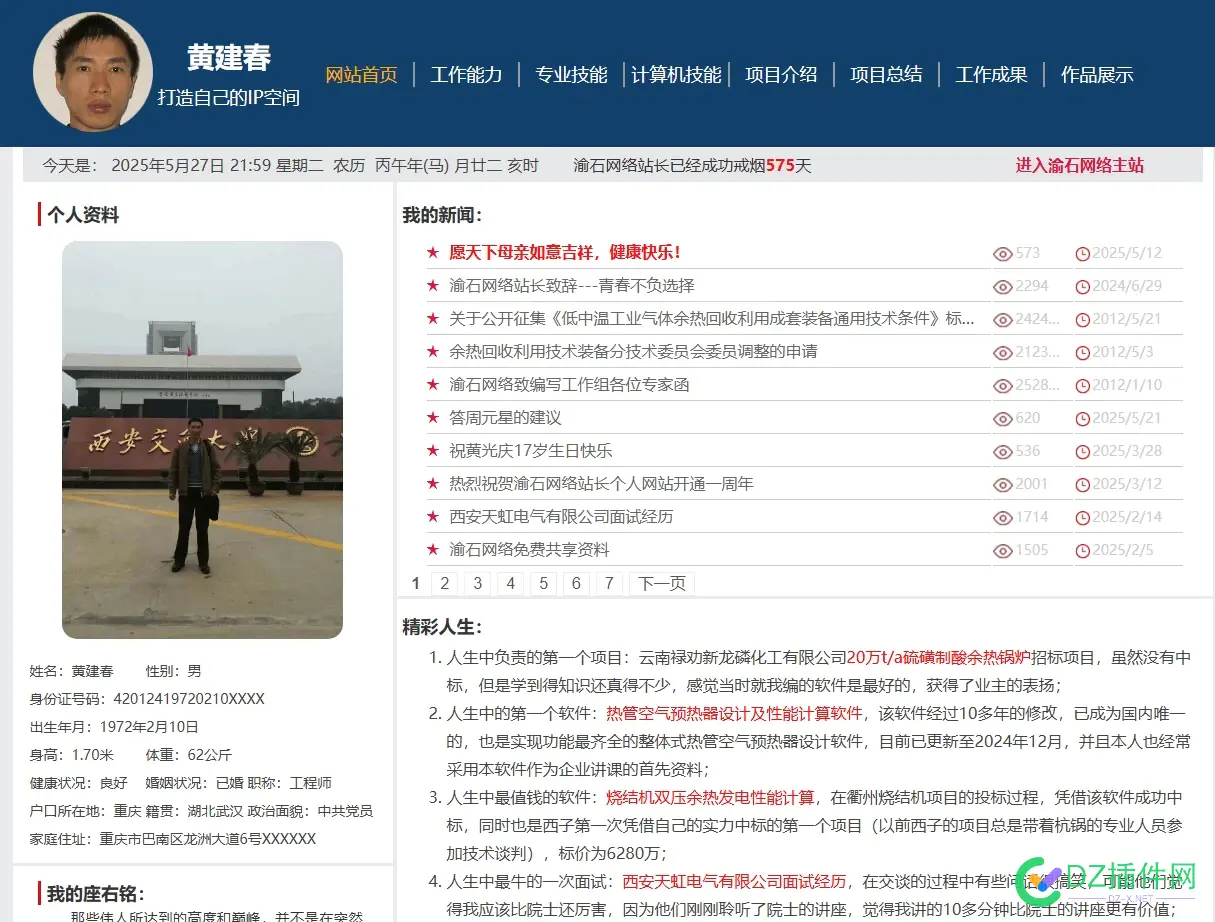Viewport: 1215px width, 922px height.
Task: Open the 网站首页 navigation tab
Action: 361,75
